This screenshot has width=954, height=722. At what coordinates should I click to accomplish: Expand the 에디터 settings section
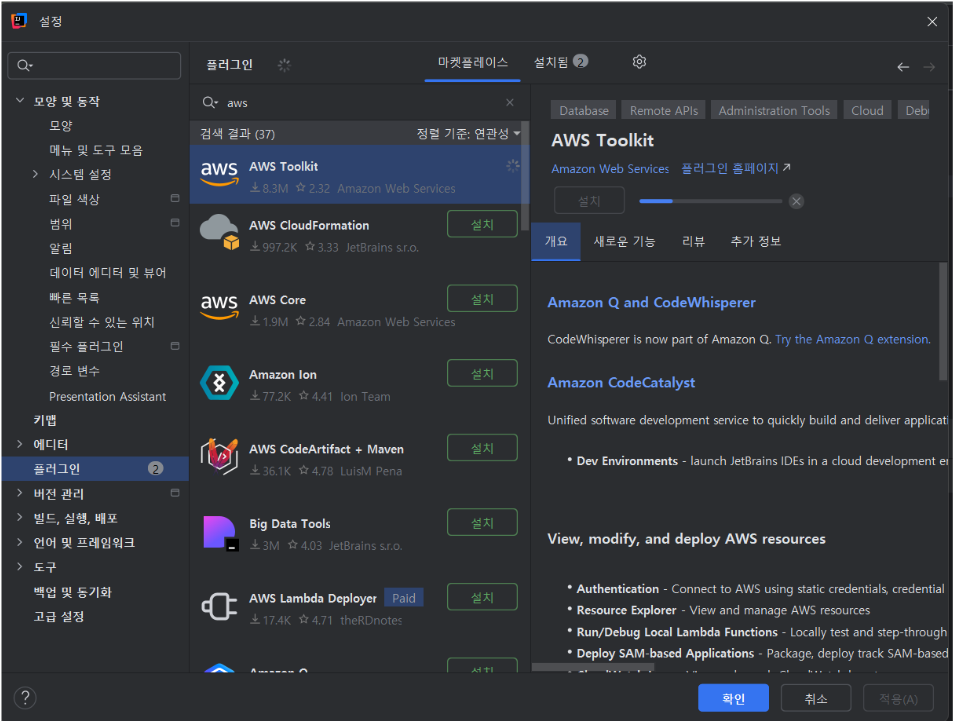click(19, 444)
